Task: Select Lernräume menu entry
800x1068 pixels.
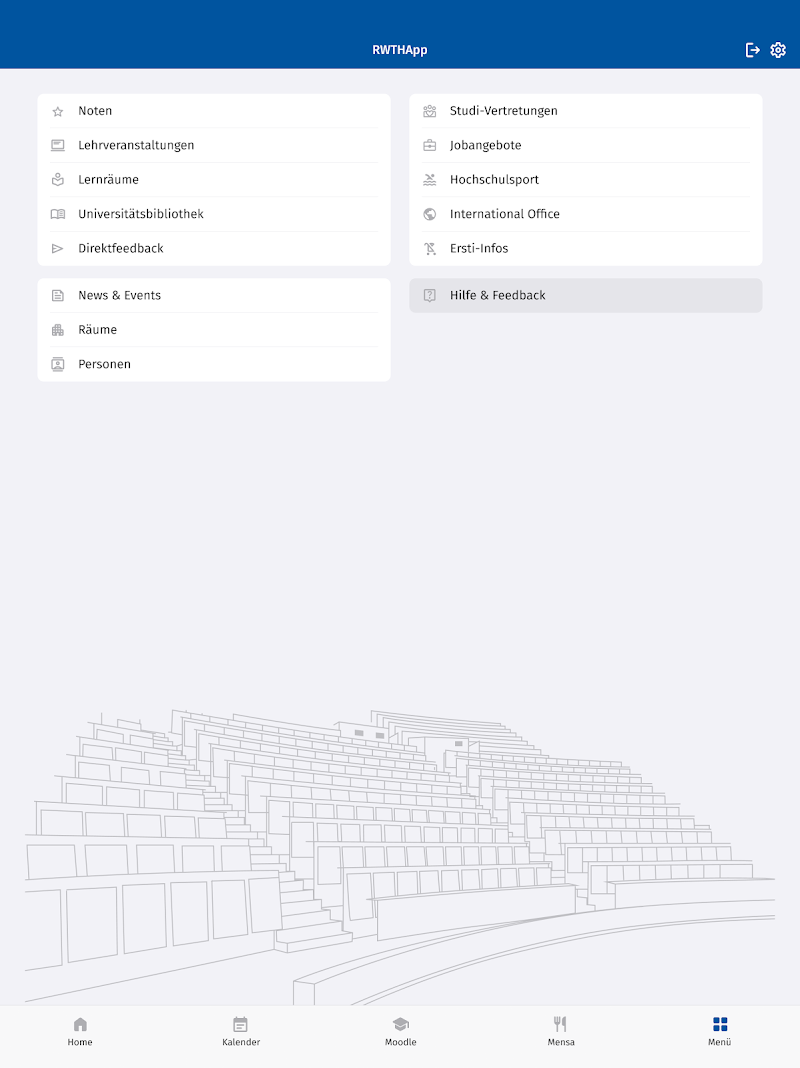Action: 108,180
